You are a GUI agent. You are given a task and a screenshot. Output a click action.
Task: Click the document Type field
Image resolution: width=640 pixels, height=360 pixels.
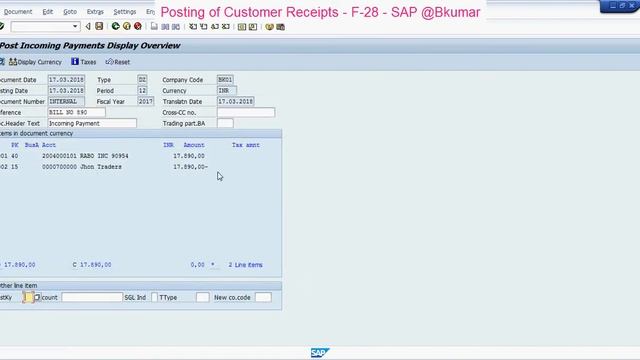(142, 80)
